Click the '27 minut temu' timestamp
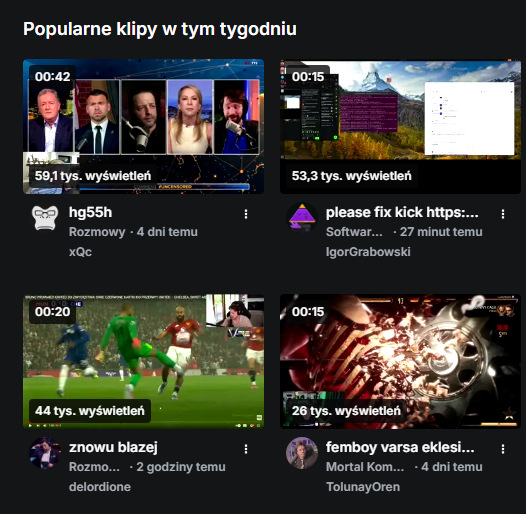This screenshot has height=514, width=526. pos(441,232)
